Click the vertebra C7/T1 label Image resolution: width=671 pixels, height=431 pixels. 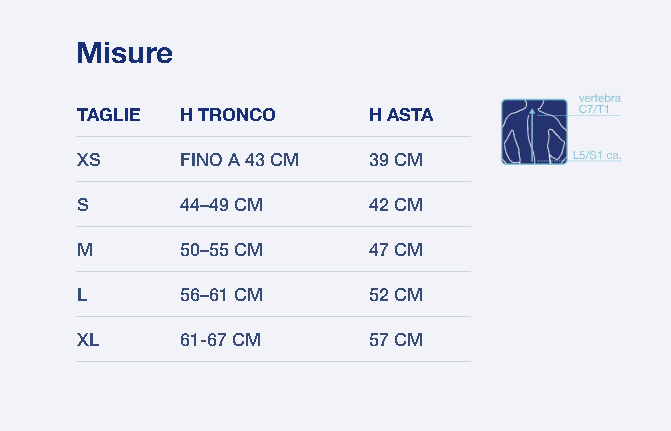tap(600, 104)
